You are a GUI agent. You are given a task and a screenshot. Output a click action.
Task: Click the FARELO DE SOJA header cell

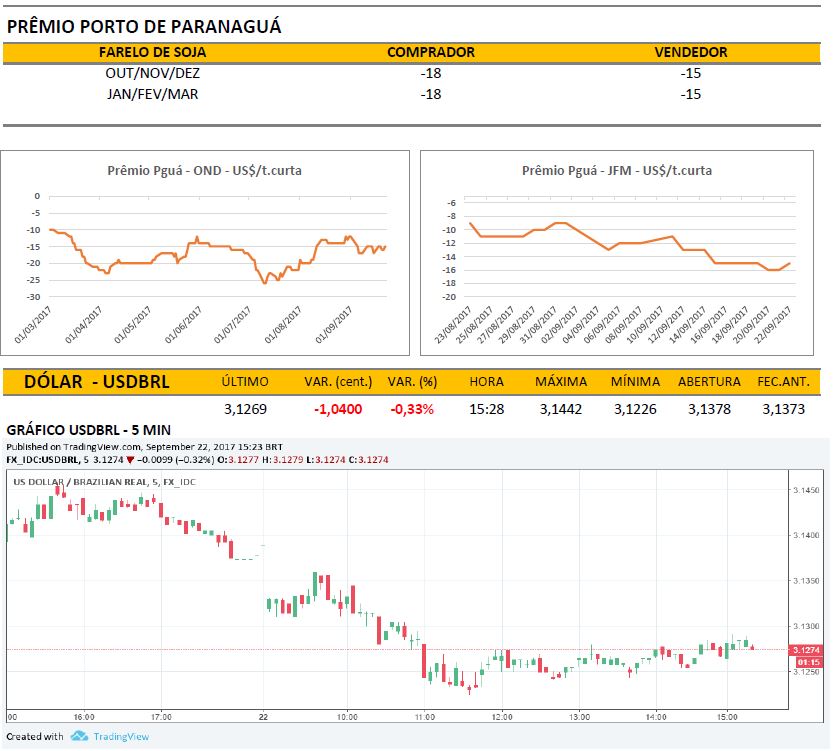[146, 52]
